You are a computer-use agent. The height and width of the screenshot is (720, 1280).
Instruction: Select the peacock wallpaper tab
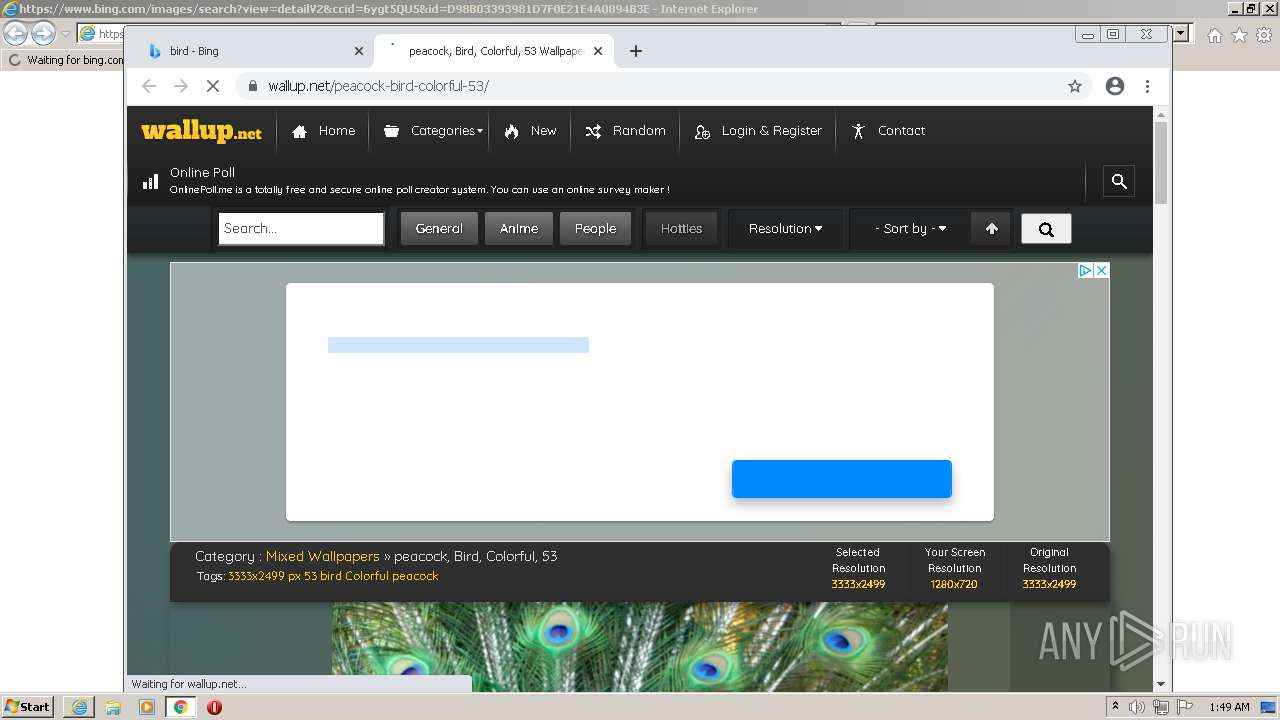(x=495, y=51)
